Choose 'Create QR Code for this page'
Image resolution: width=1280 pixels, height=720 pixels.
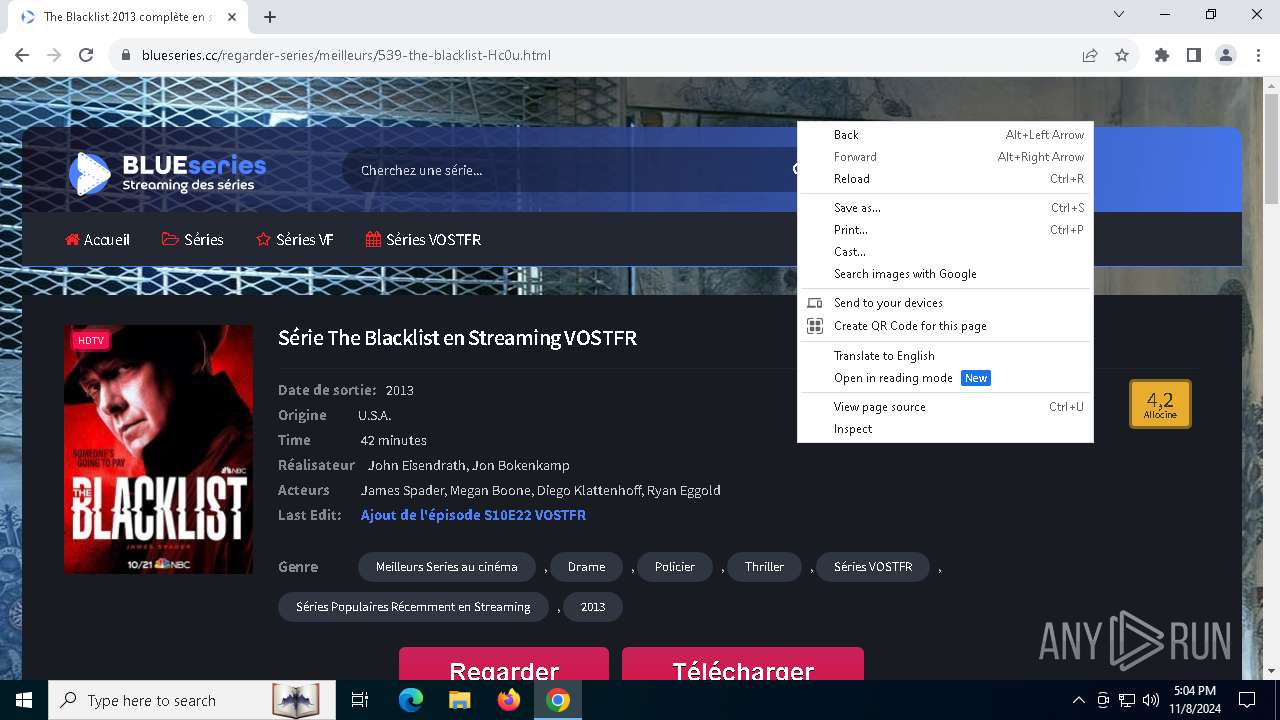tap(945, 326)
